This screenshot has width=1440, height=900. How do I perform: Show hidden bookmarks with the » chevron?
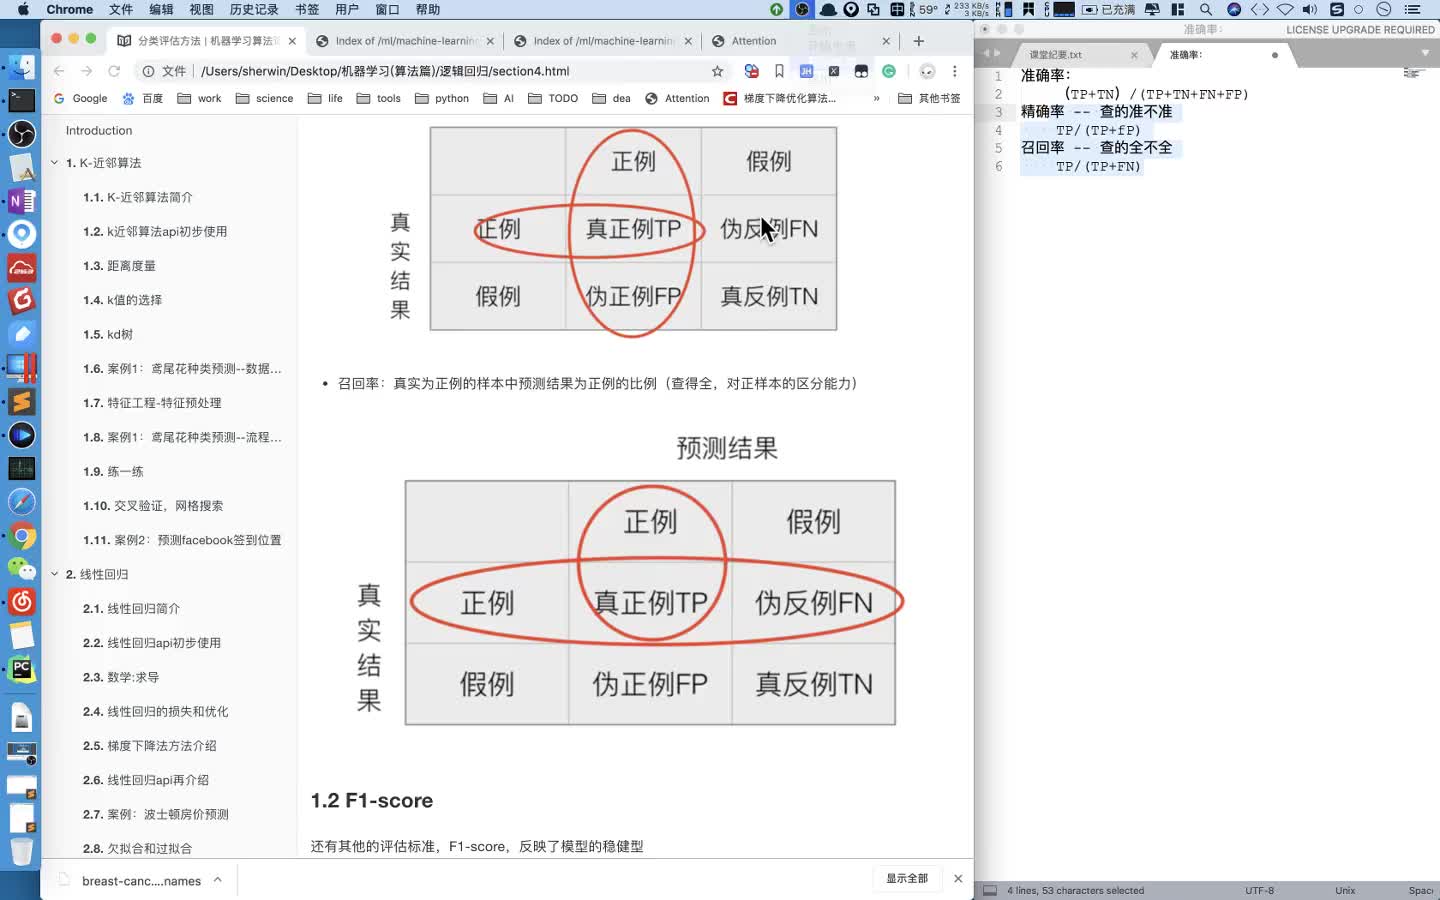point(876,98)
